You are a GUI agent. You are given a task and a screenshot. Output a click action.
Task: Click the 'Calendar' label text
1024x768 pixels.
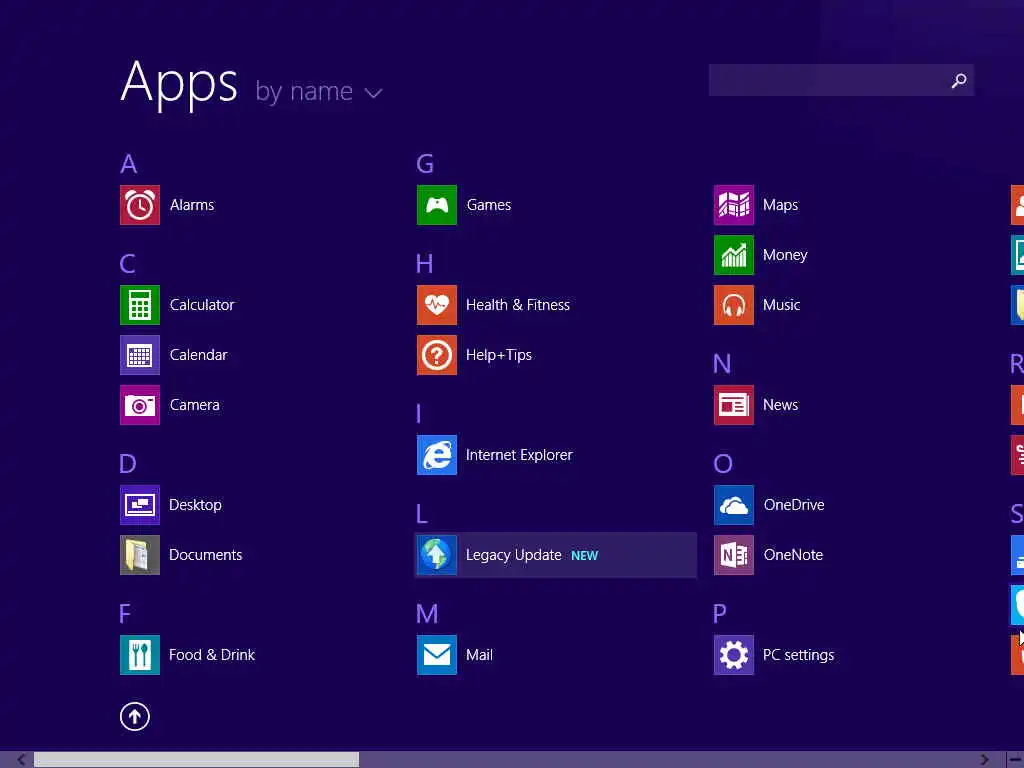click(199, 355)
